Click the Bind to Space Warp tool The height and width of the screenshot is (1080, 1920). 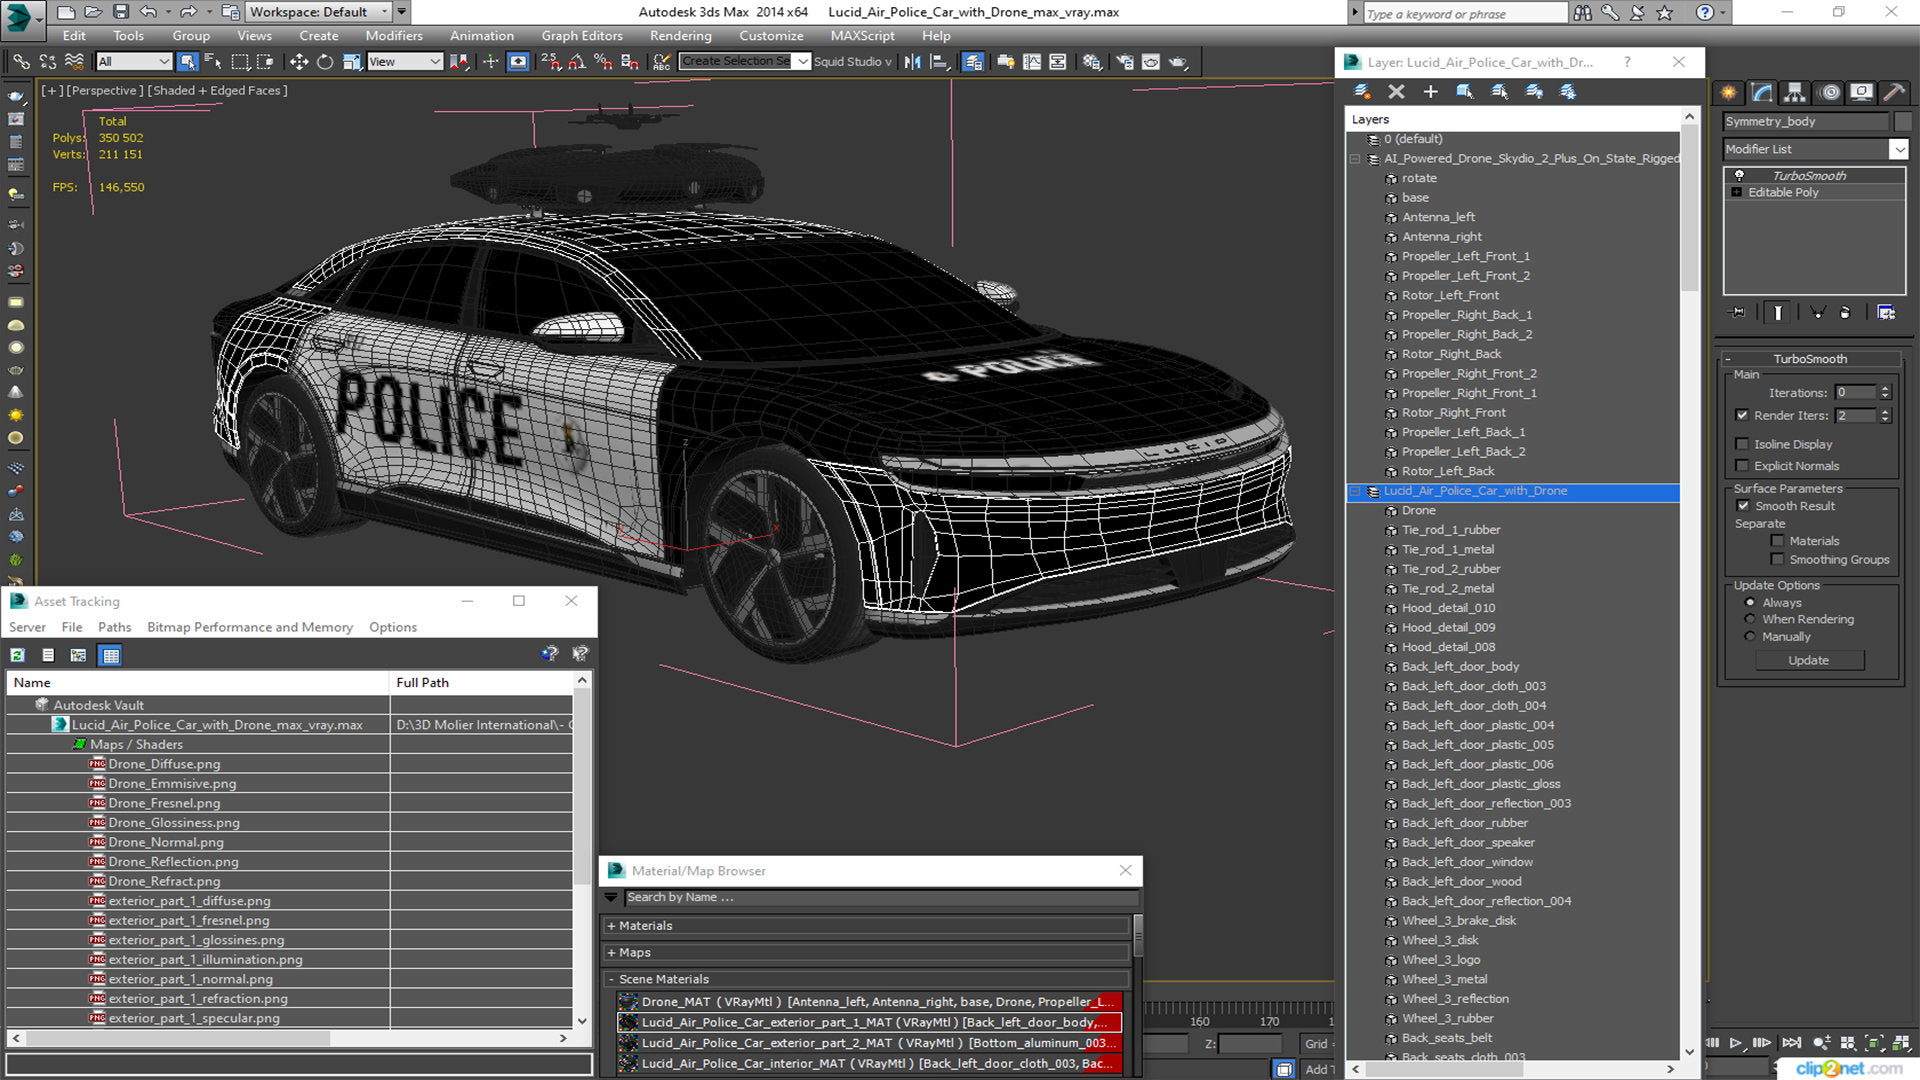[x=73, y=62]
